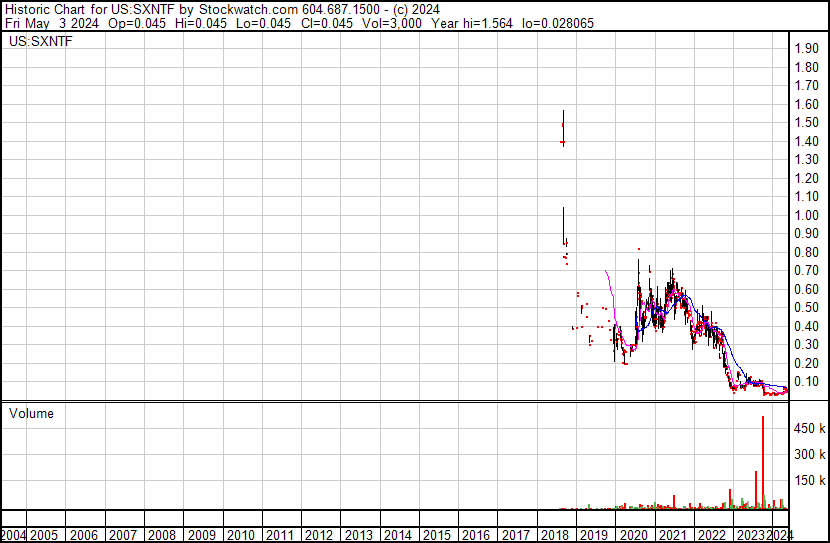The height and width of the screenshot is (543, 830).
Task: Click the 300 k volume axis label
Action: point(809,455)
